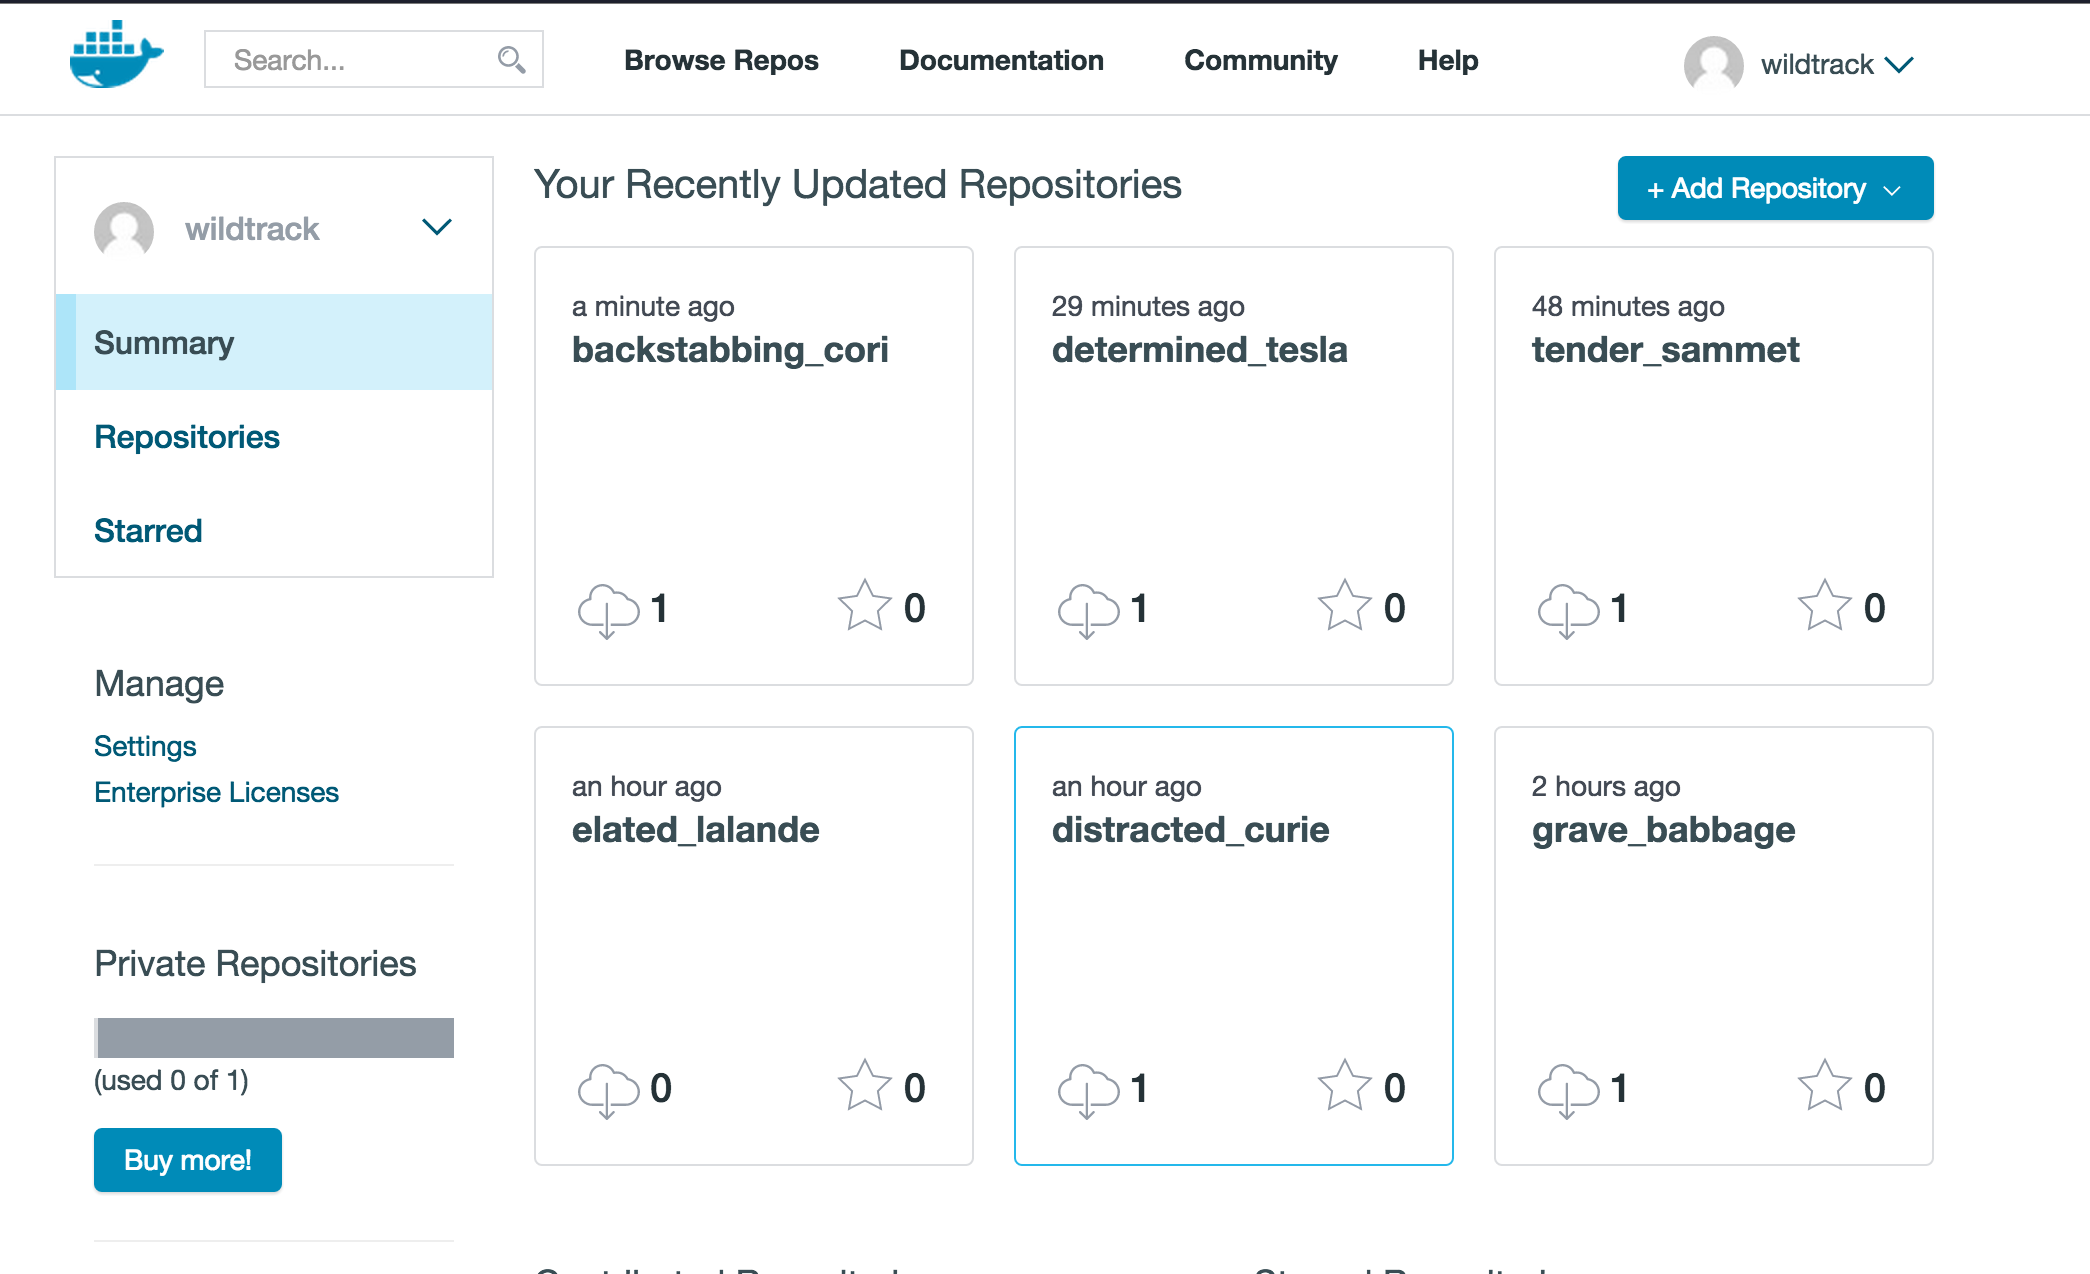Open the Enterprise Licenses link
Viewport: 2090px width, 1274px height.
(216, 793)
